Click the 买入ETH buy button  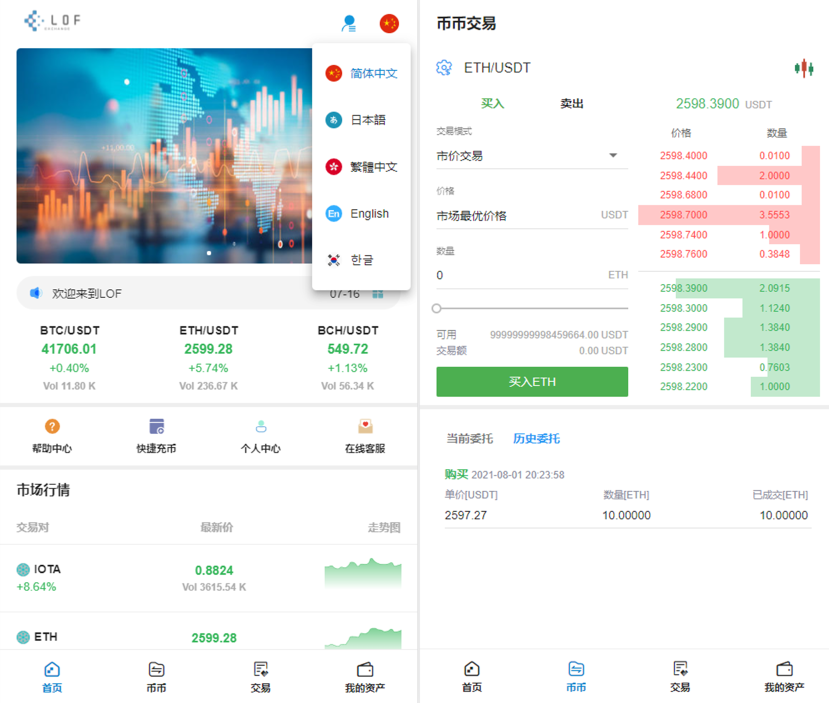(531, 381)
